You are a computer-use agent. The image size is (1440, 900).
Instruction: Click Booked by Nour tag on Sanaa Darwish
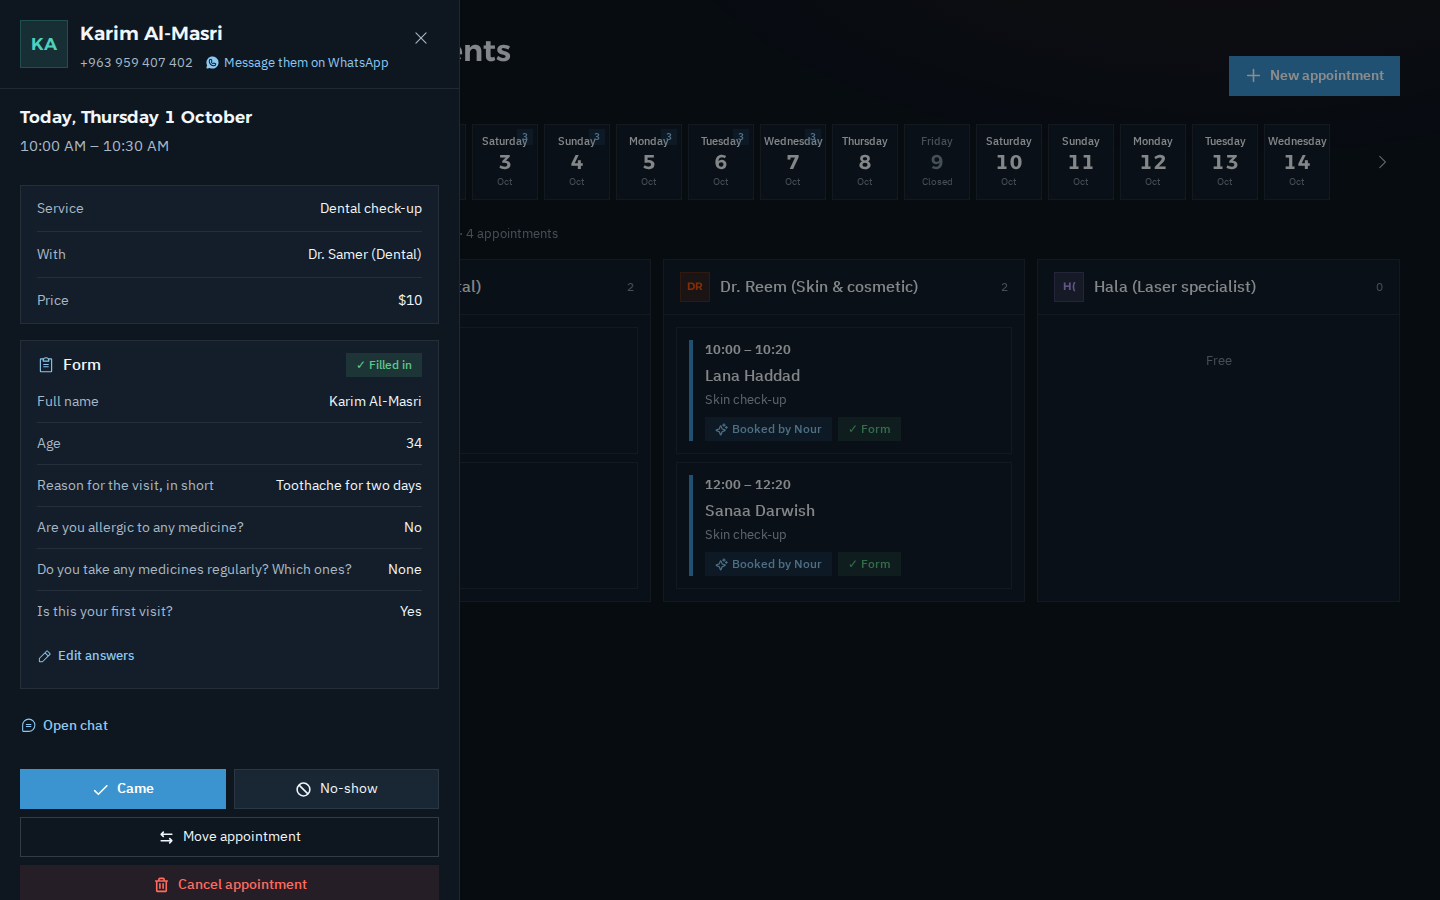tap(768, 564)
